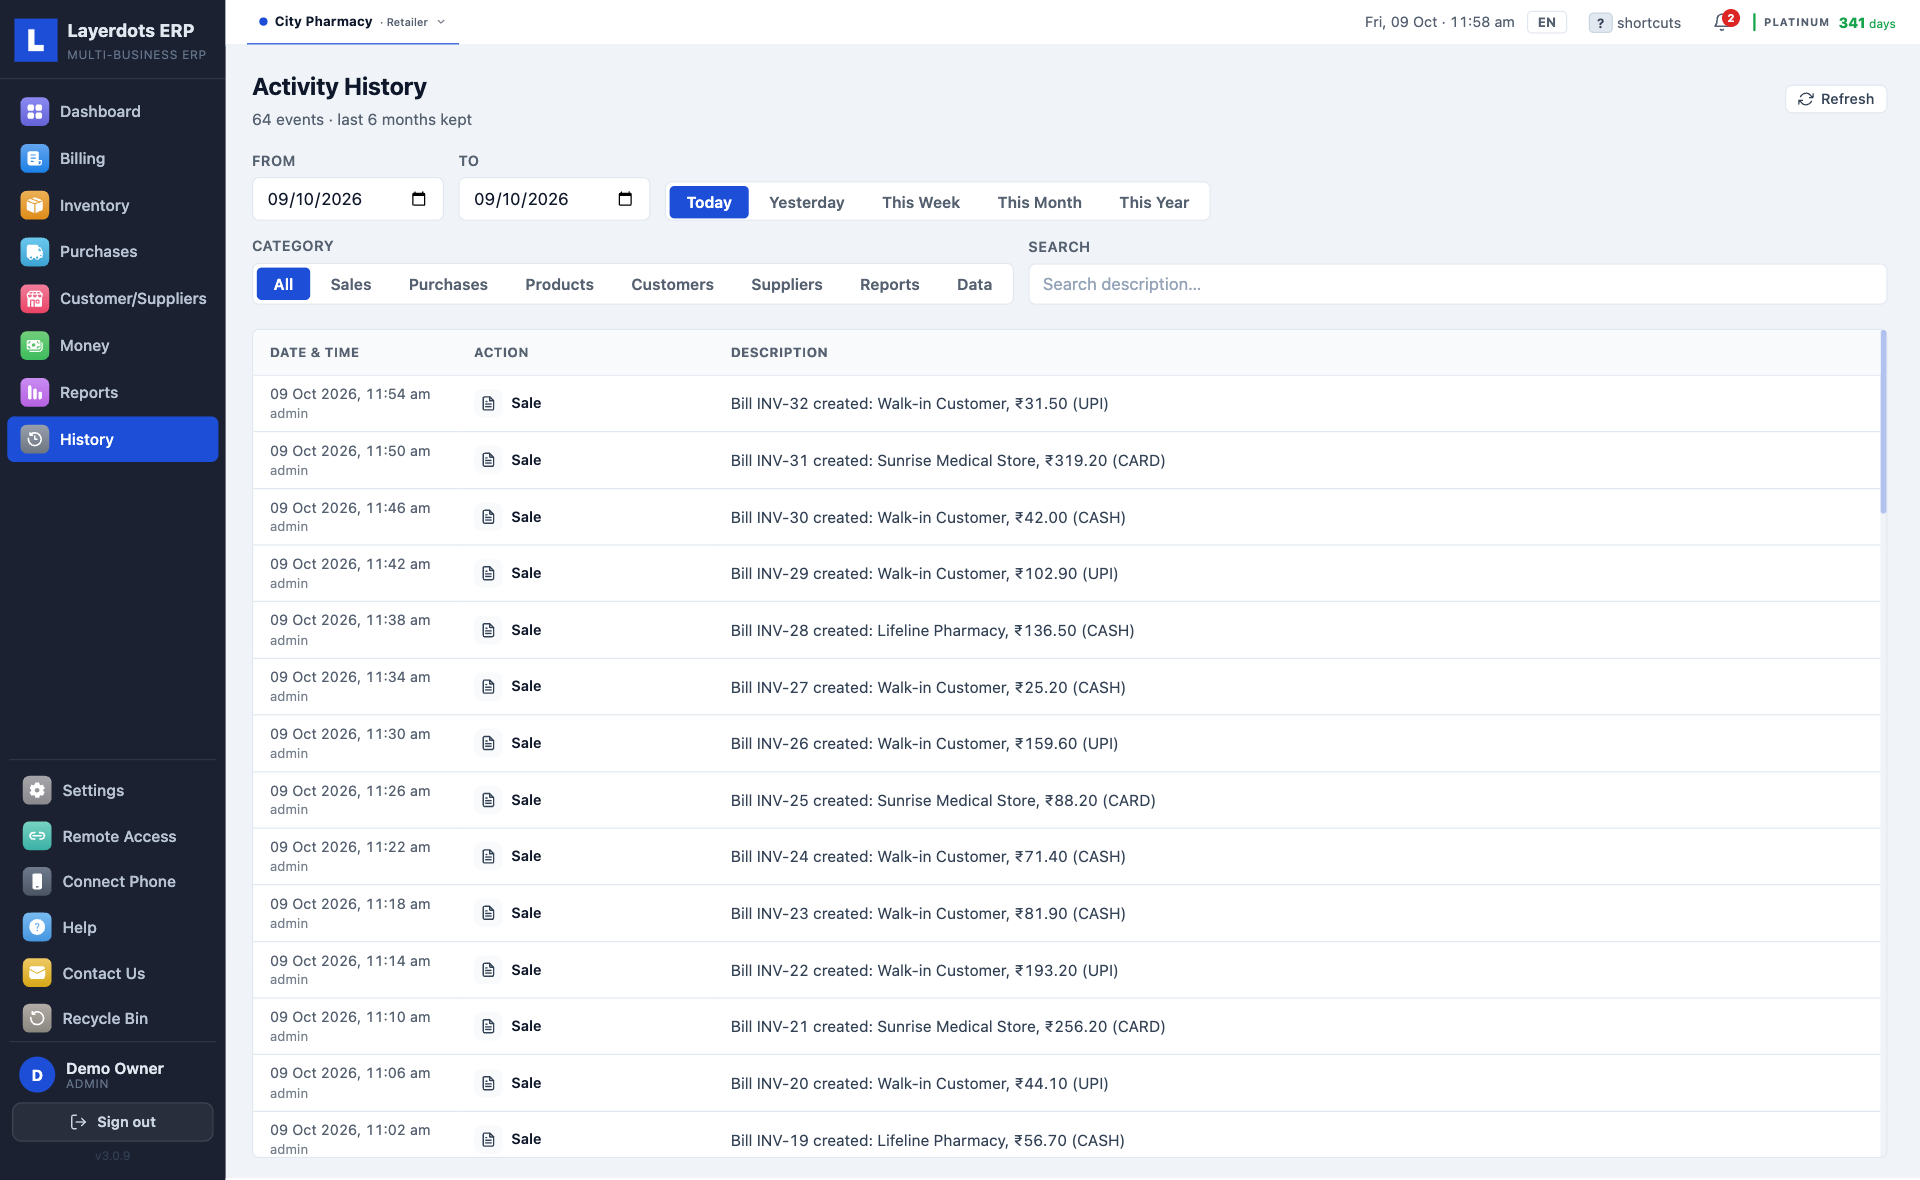Viewport: 1920px width, 1180px height.
Task: Click the Sign out button
Action: pos(113,1122)
